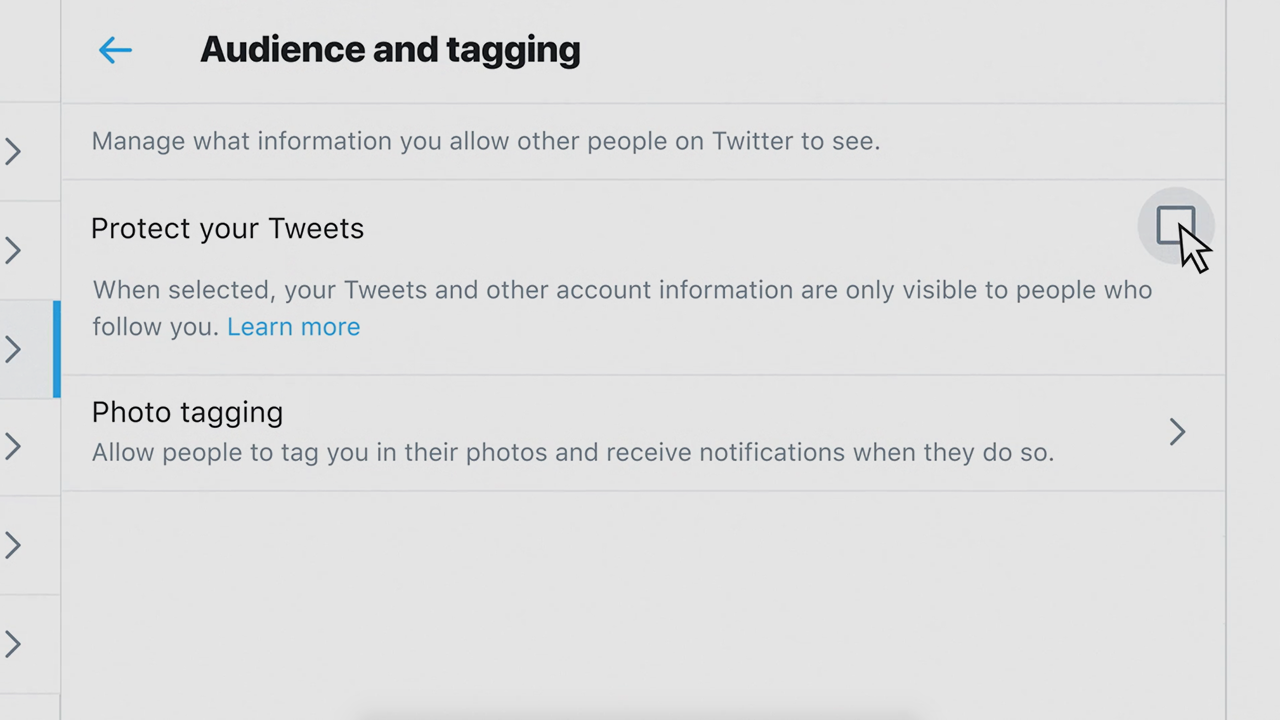Image resolution: width=1280 pixels, height=720 pixels.
Task: Click the topmost chevron in left sidebar
Action: tap(13, 152)
